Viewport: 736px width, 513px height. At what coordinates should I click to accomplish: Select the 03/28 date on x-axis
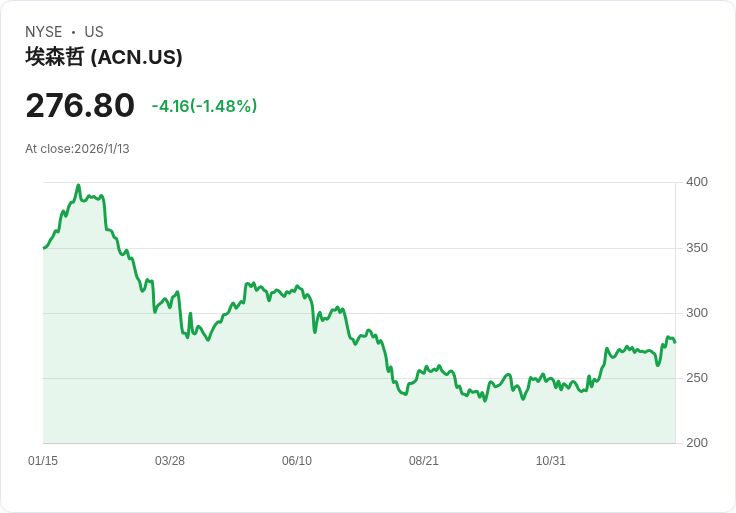pos(170,461)
